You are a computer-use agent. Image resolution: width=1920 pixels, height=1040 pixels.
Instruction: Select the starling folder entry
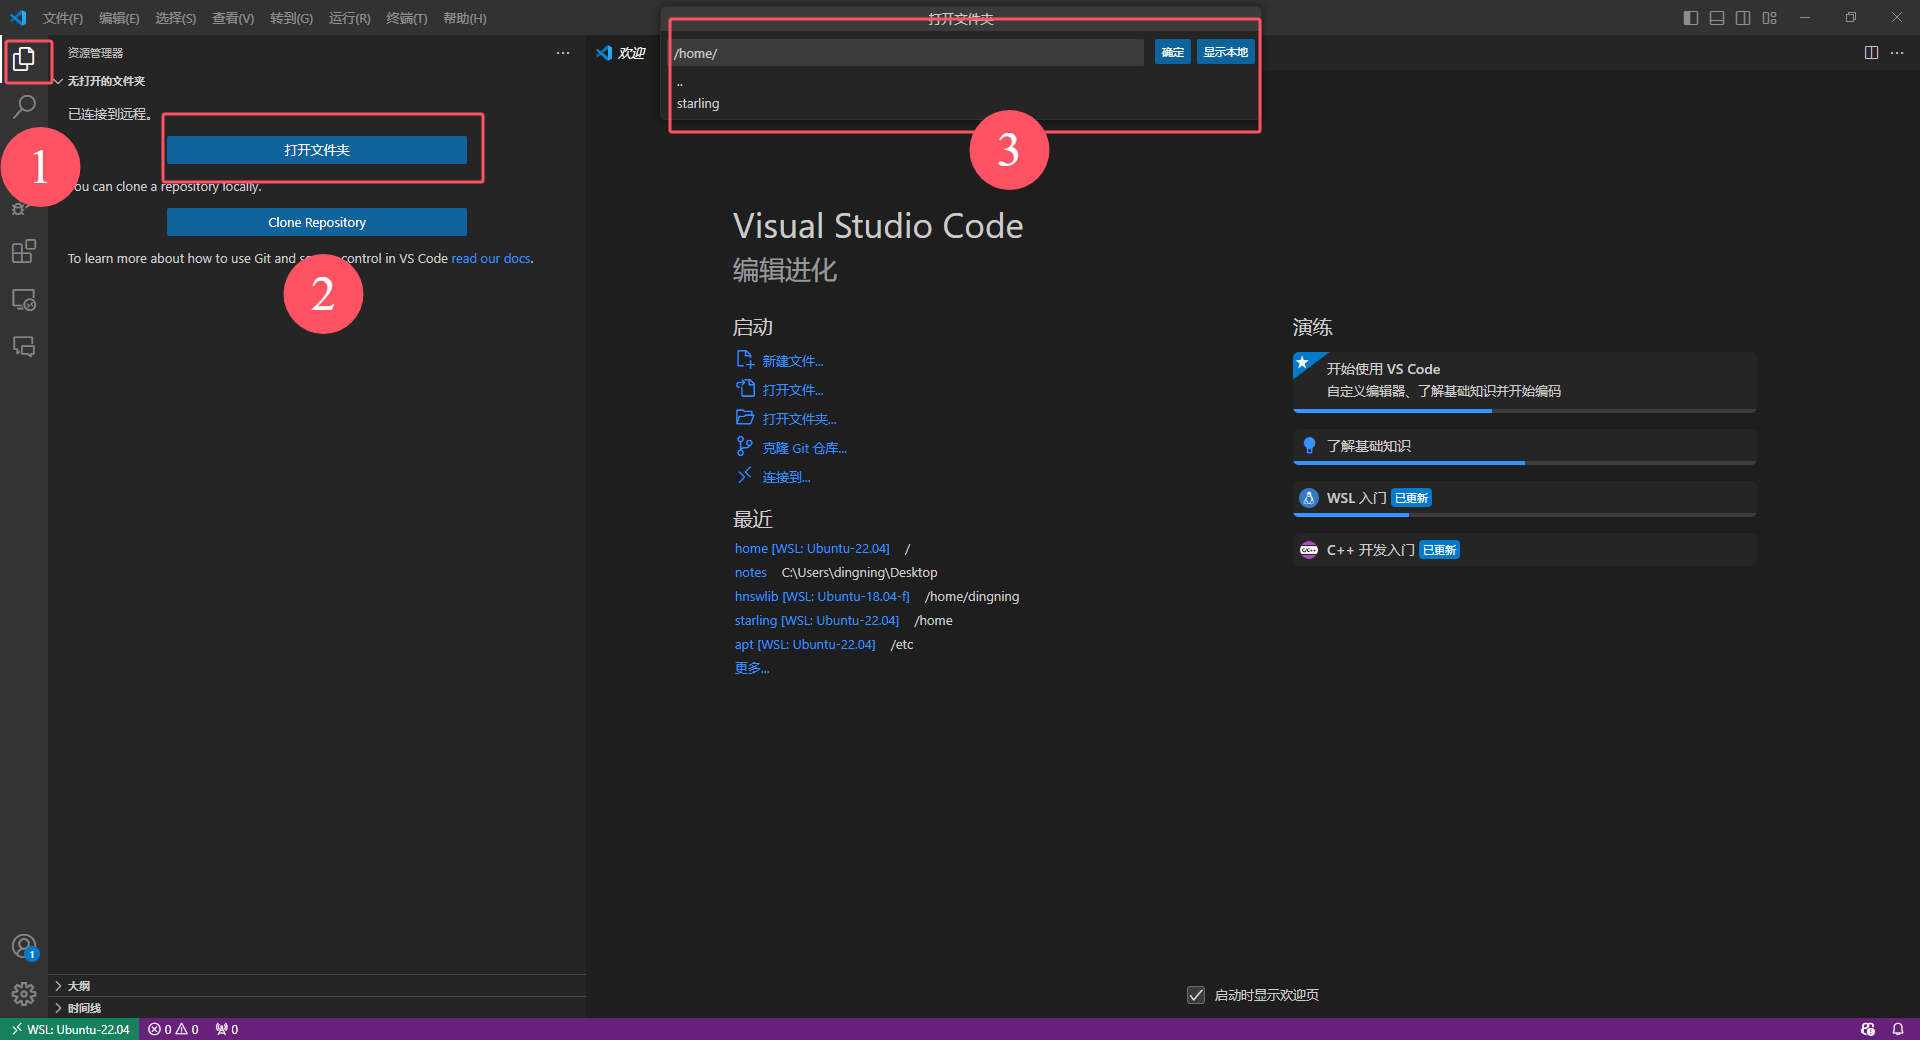tap(962, 103)
